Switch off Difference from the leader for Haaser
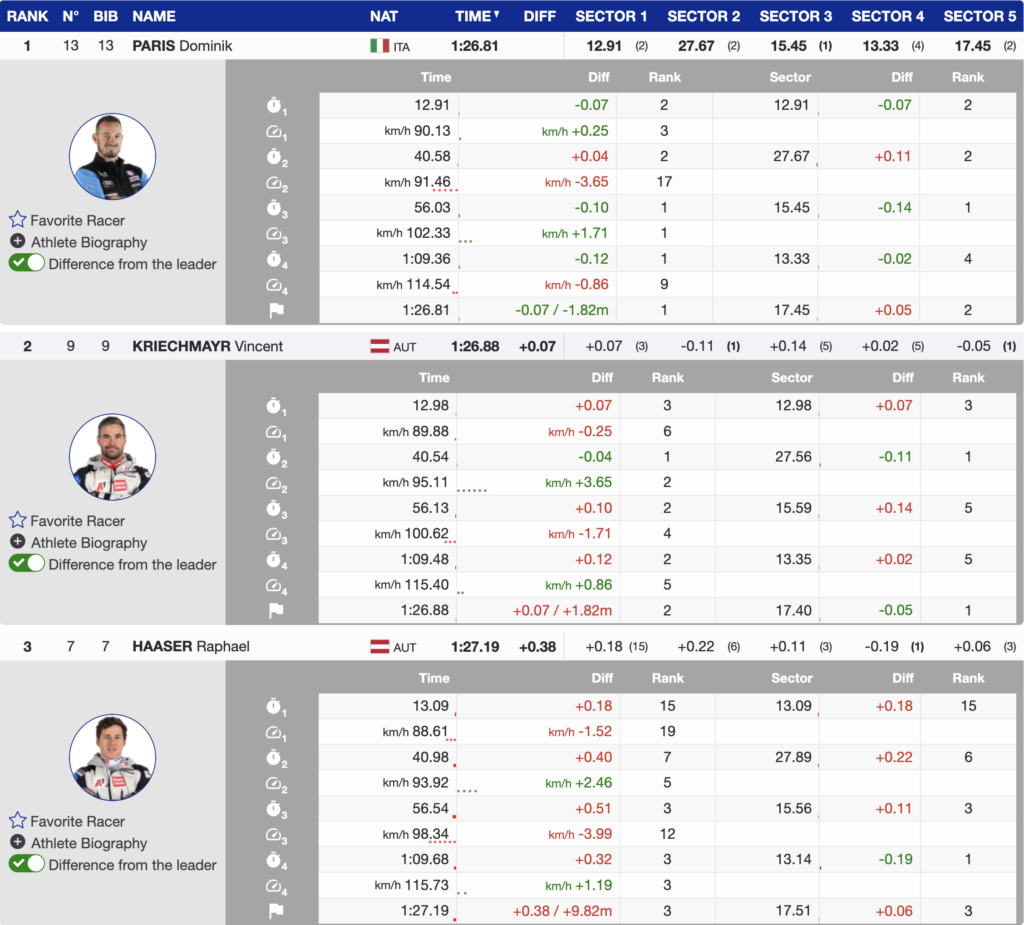1024x925 pixels. pyautogui.click(x=27, y=864)
